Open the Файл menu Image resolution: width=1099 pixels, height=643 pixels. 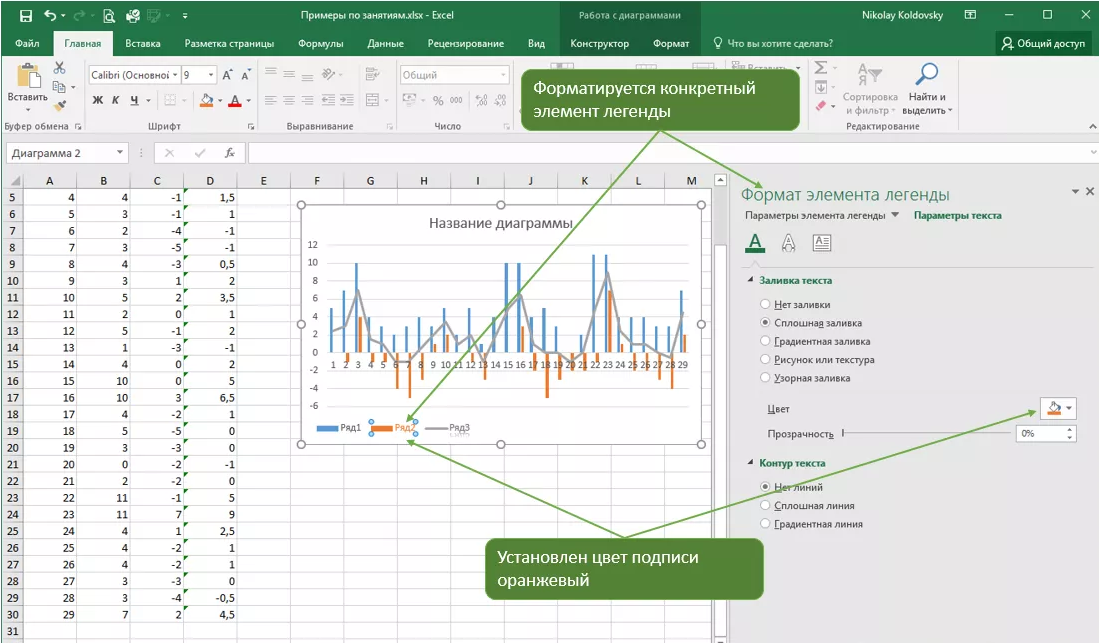pos(27,43)
